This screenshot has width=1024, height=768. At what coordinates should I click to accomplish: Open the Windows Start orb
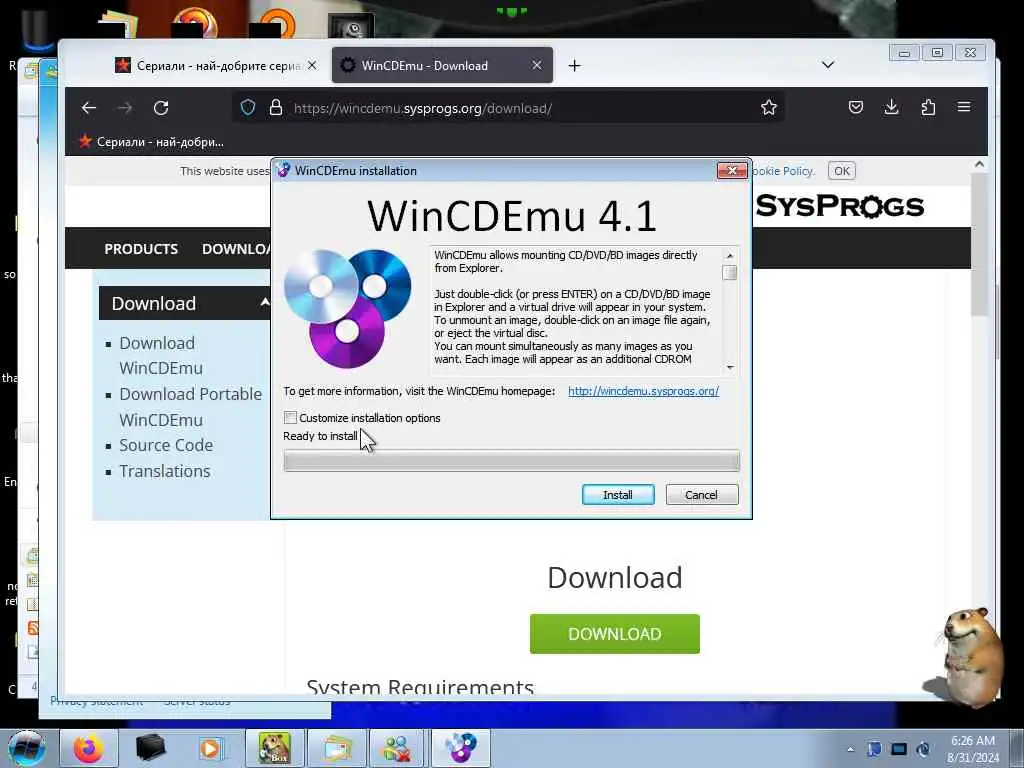27,748
